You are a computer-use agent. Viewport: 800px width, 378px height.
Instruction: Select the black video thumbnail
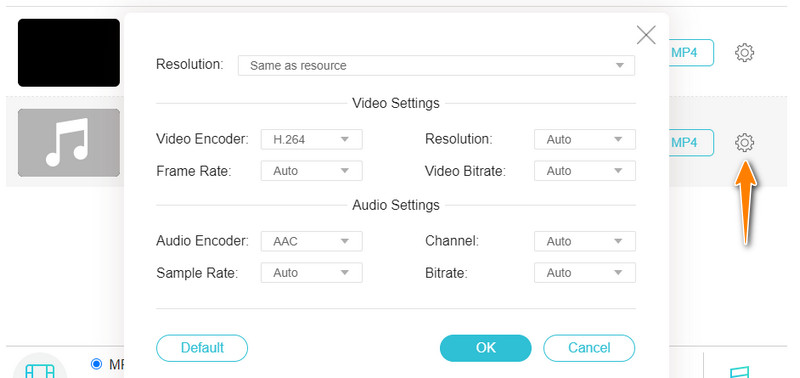click(69, 53)
